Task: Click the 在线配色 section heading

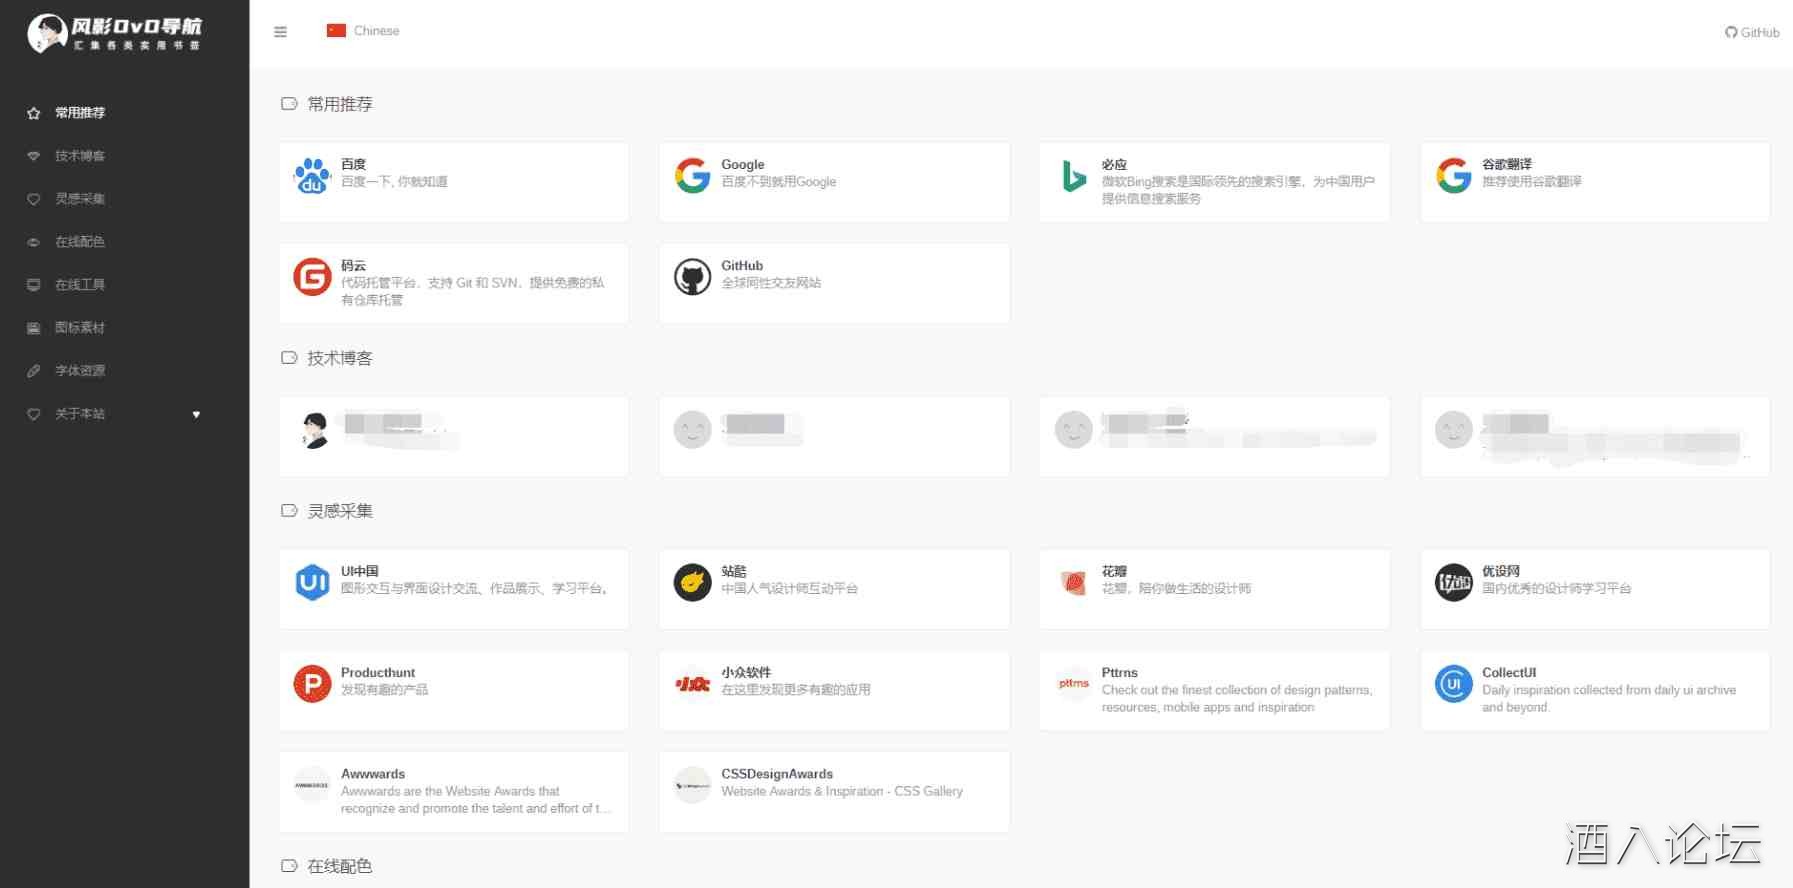Action: (x=340, y=866)
